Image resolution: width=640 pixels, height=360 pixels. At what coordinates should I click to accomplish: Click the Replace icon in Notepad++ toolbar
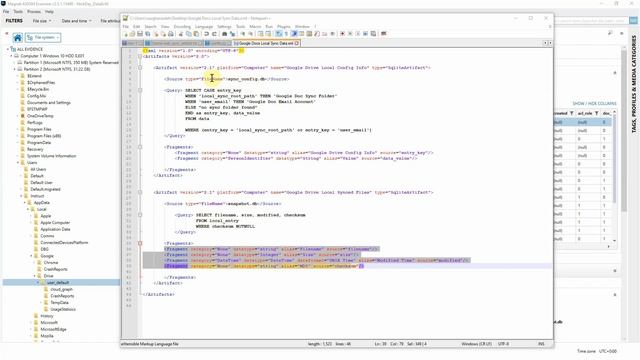pos(233,34)
